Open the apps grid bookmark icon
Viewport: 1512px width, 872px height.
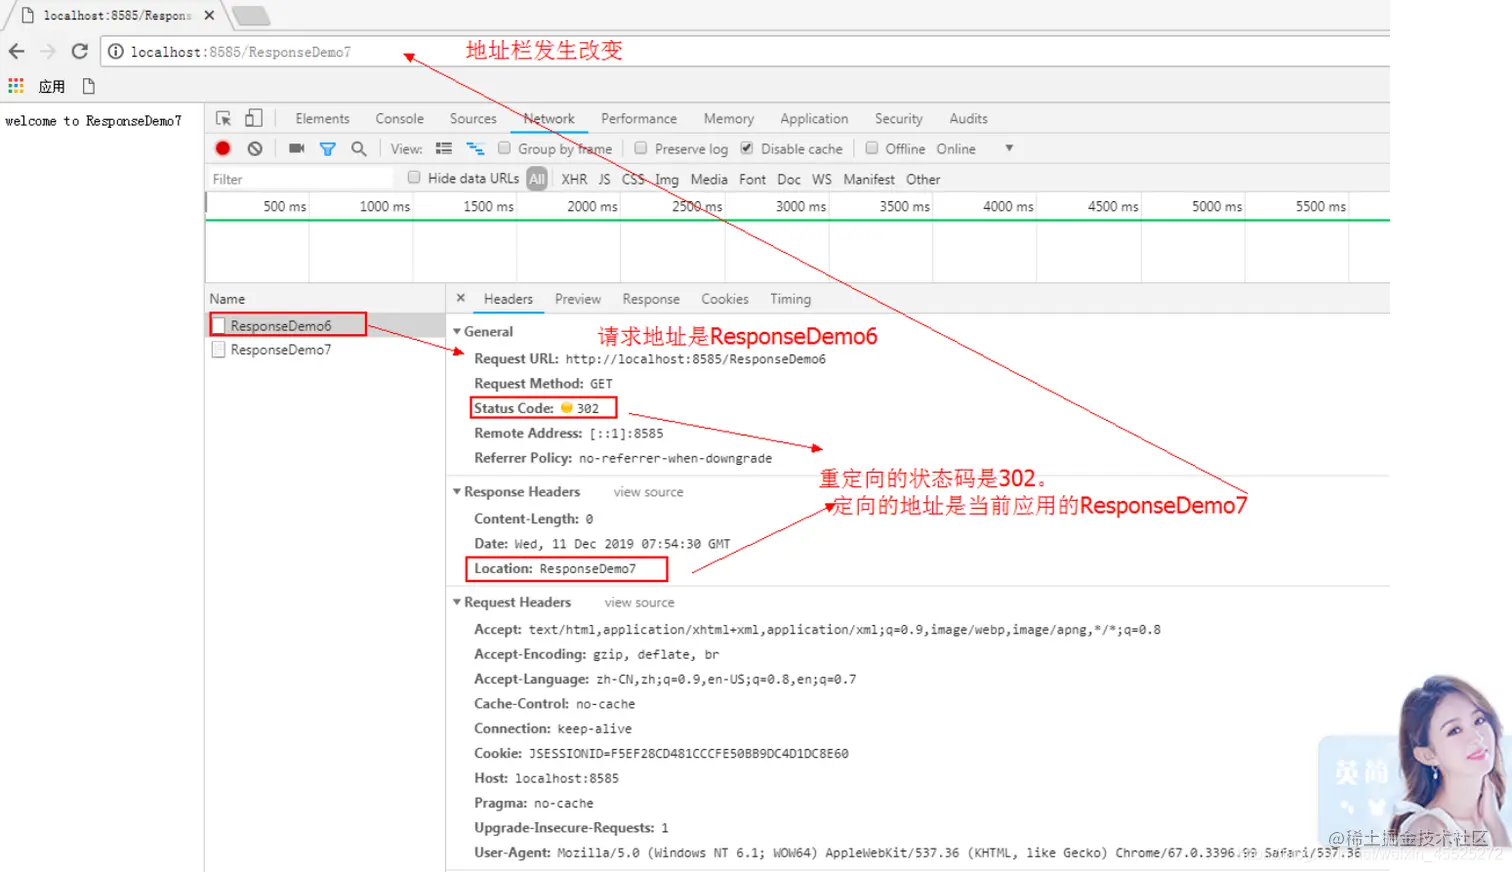[x=16, y=86]
